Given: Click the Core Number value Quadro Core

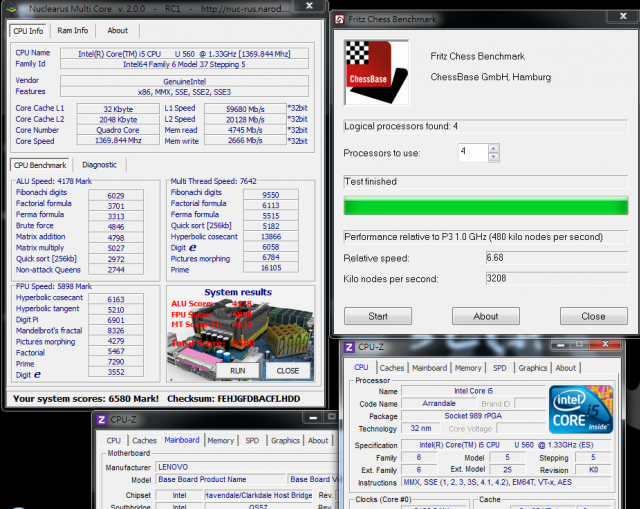Looking at the screenshot, I should 118,130.
